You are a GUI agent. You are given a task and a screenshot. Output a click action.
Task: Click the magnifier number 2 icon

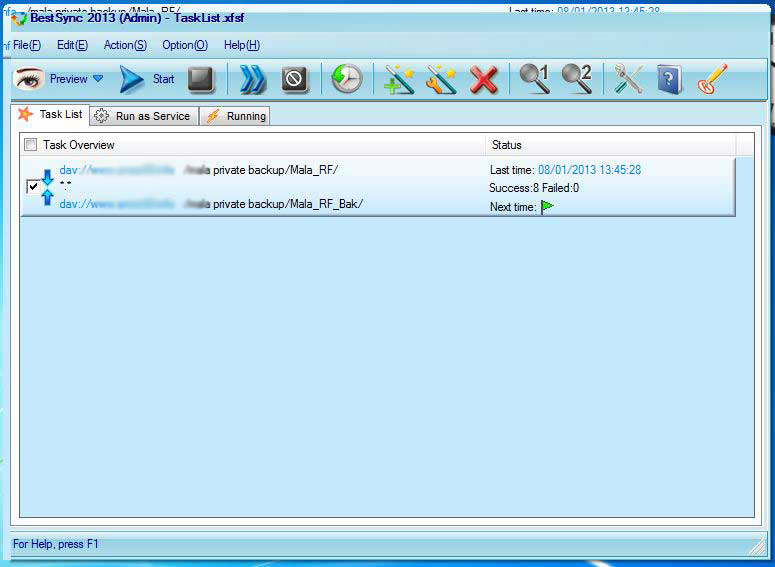(577, 79)
